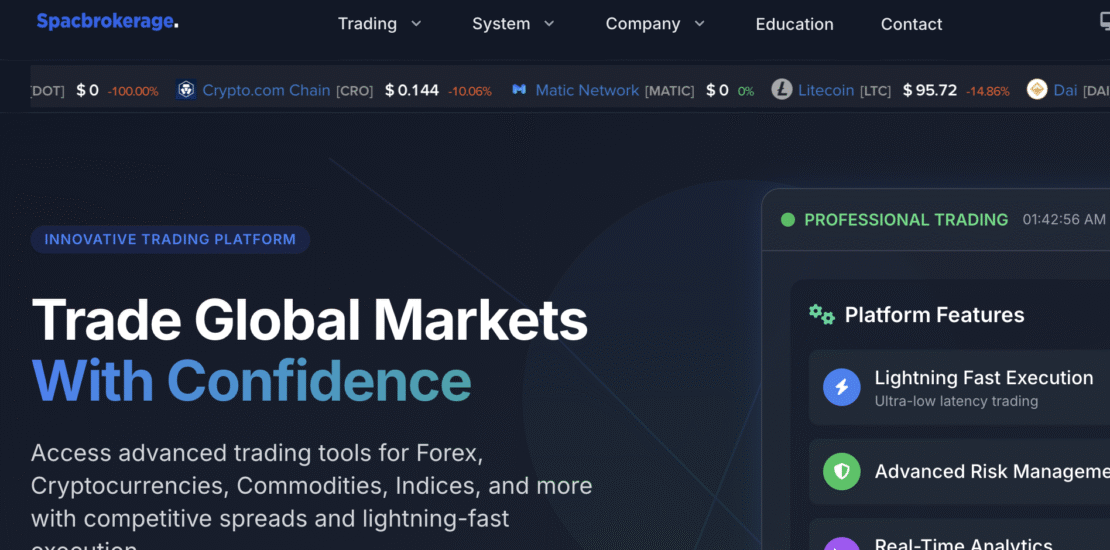Click the Litecoin coin icon in ticker
The image size is (1110, 550).
coord(782,90)
